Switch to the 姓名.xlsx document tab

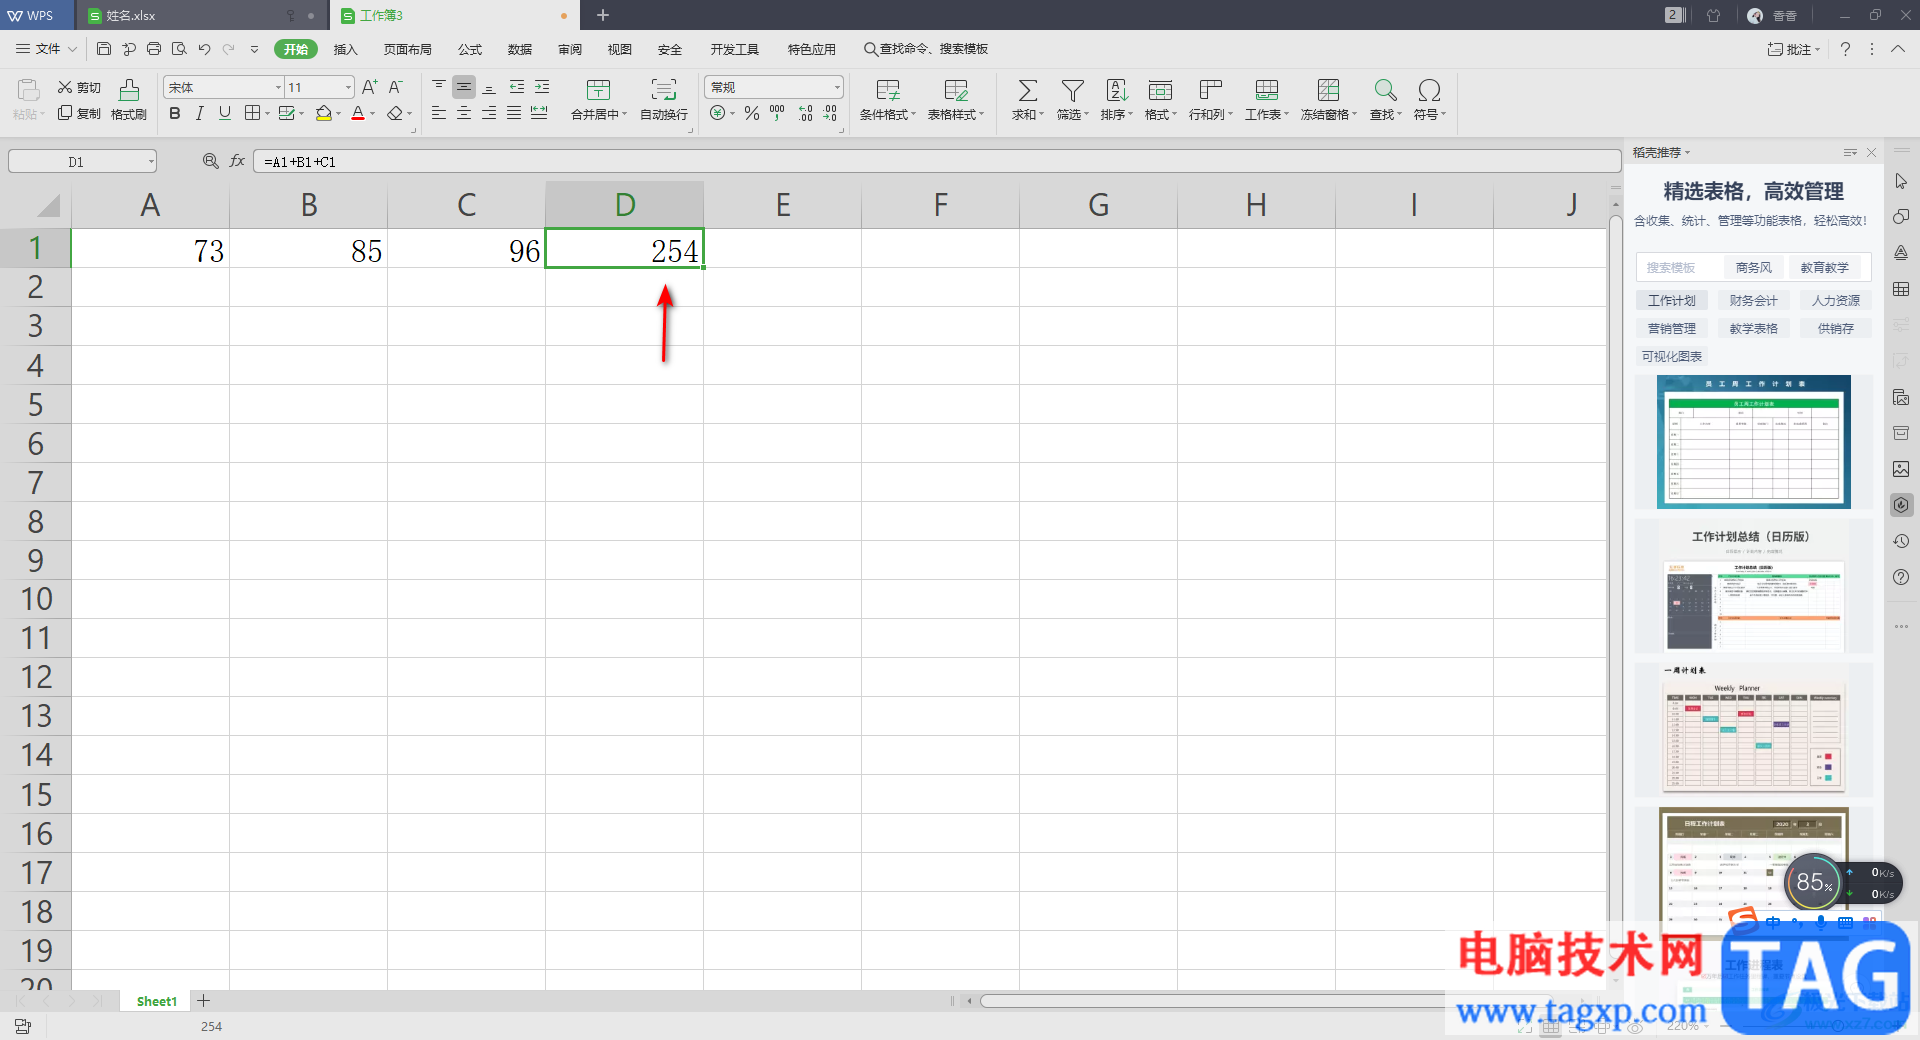(x=200, y=15)
